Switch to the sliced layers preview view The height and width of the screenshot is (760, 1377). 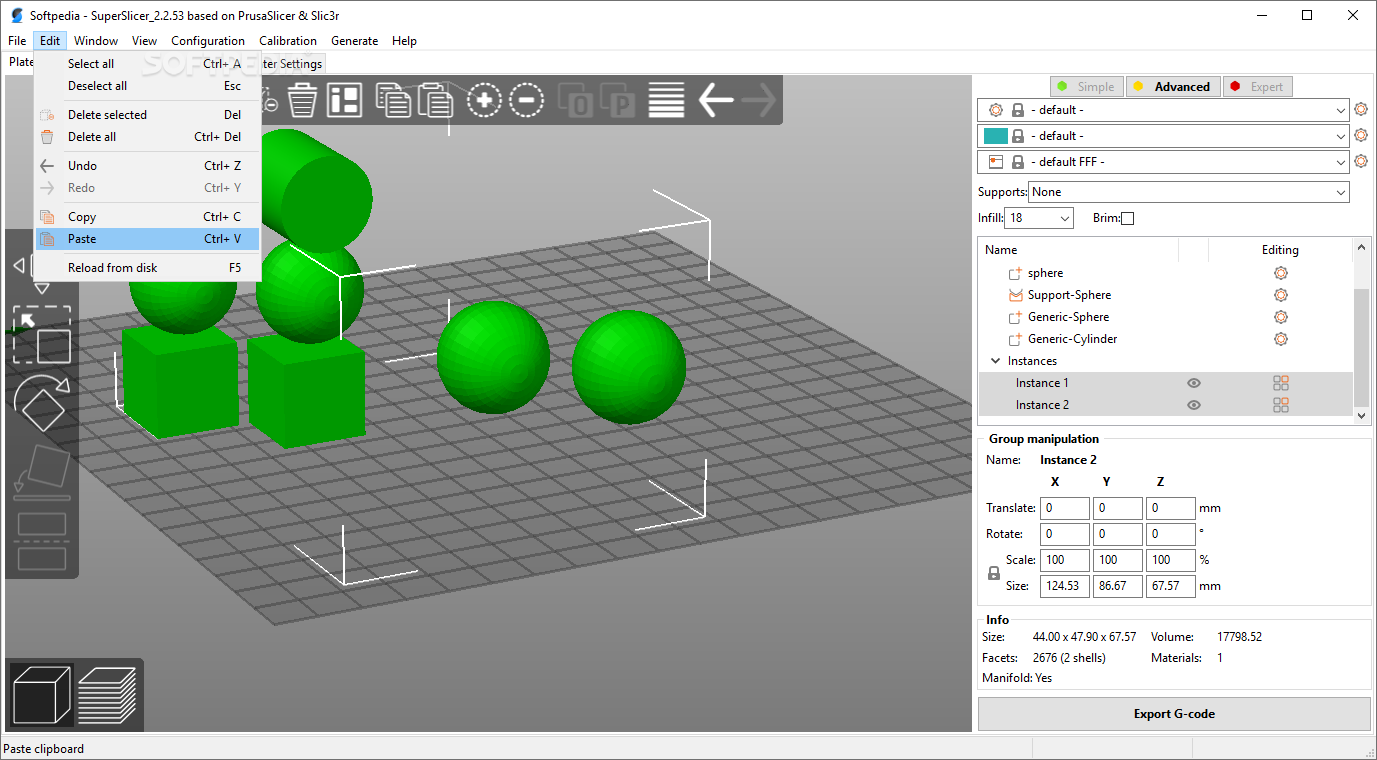[107, 694]
